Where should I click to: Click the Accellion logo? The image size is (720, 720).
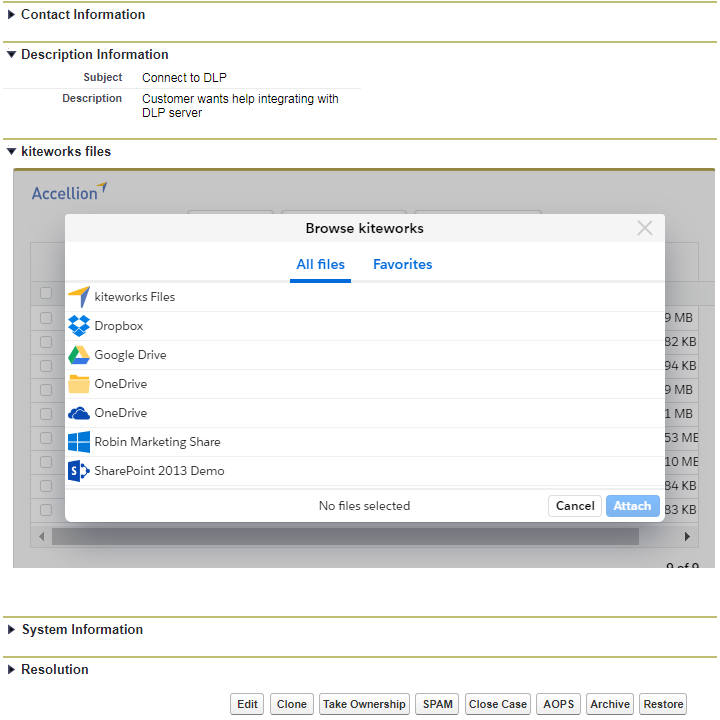pos(69,192)
